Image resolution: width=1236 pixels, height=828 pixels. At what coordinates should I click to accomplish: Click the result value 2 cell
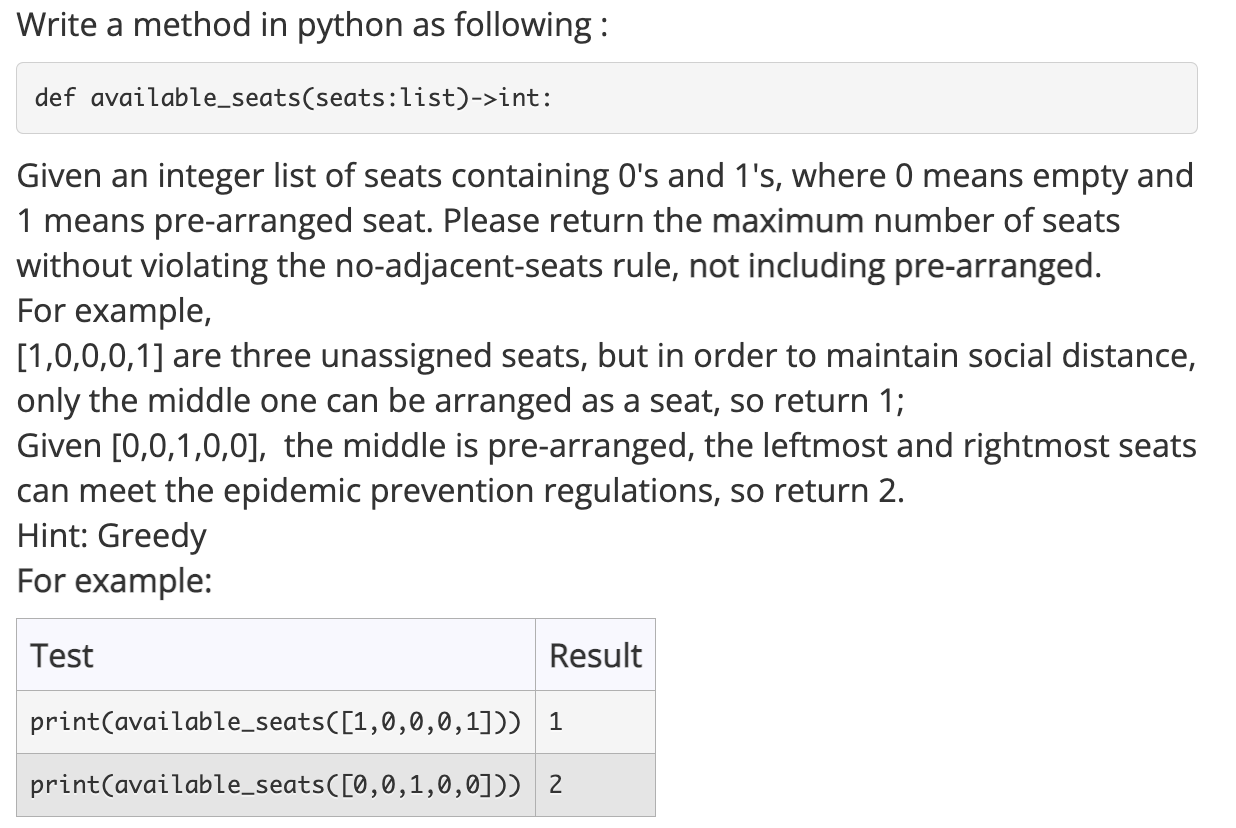(x=595, y=785)
